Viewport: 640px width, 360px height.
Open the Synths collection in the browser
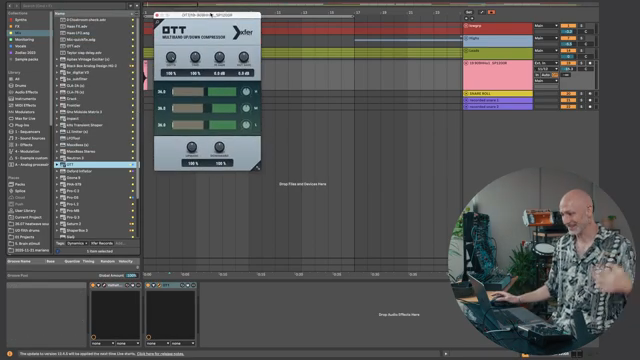pyautogui.click(x=20, y=20)
